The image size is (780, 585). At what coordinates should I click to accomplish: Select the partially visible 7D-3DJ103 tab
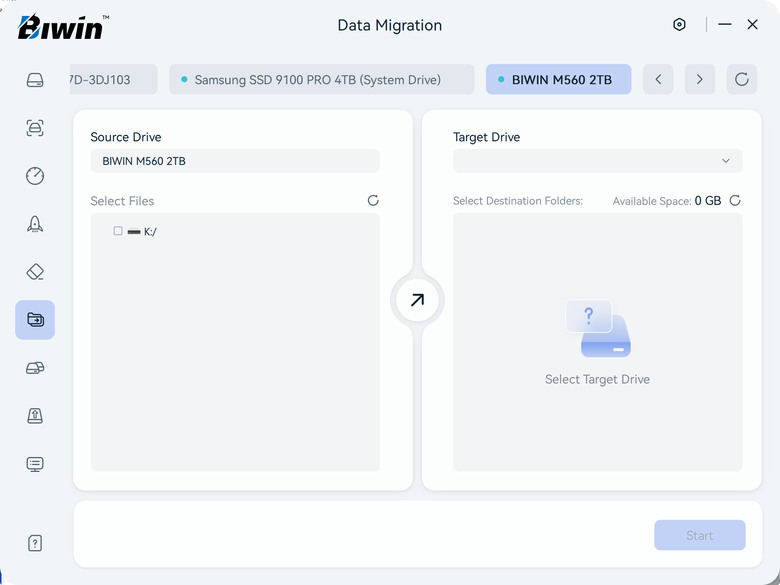pos(114,79)
